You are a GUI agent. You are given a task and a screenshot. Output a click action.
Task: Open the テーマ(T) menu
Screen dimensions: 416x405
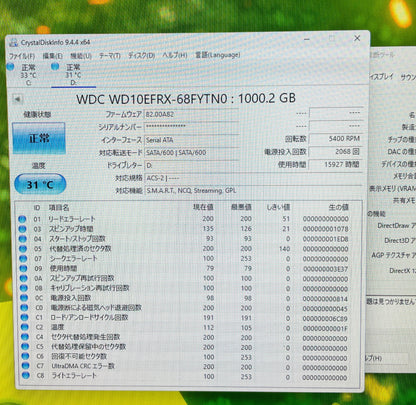110,56
